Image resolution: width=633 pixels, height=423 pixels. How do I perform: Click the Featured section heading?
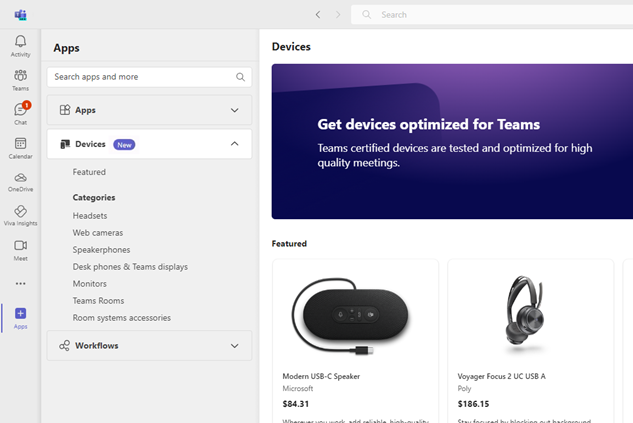289,243
